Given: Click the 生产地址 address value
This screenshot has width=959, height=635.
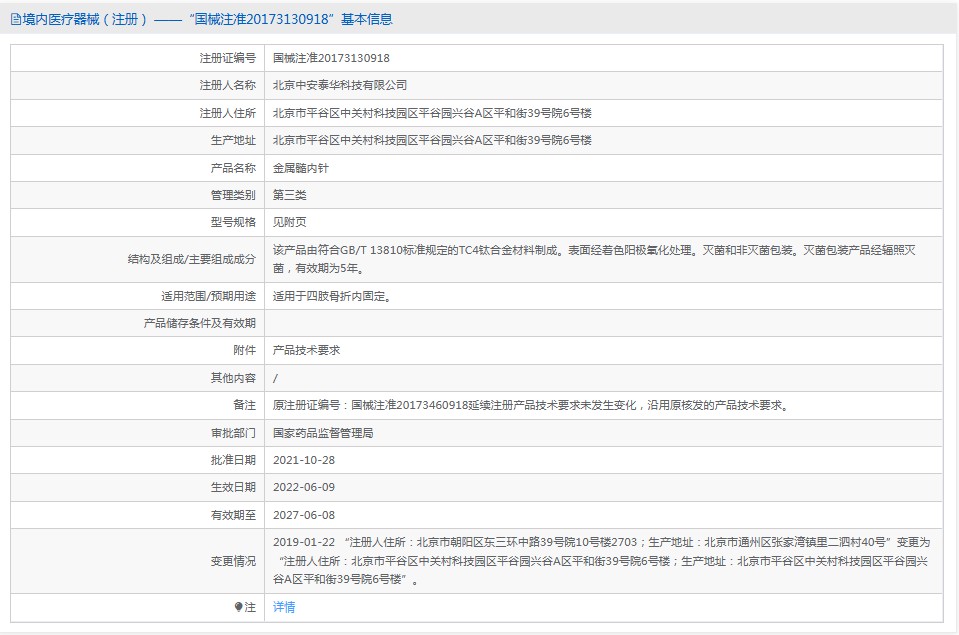Looking at the screenshot, I should [x=432, y=140].
